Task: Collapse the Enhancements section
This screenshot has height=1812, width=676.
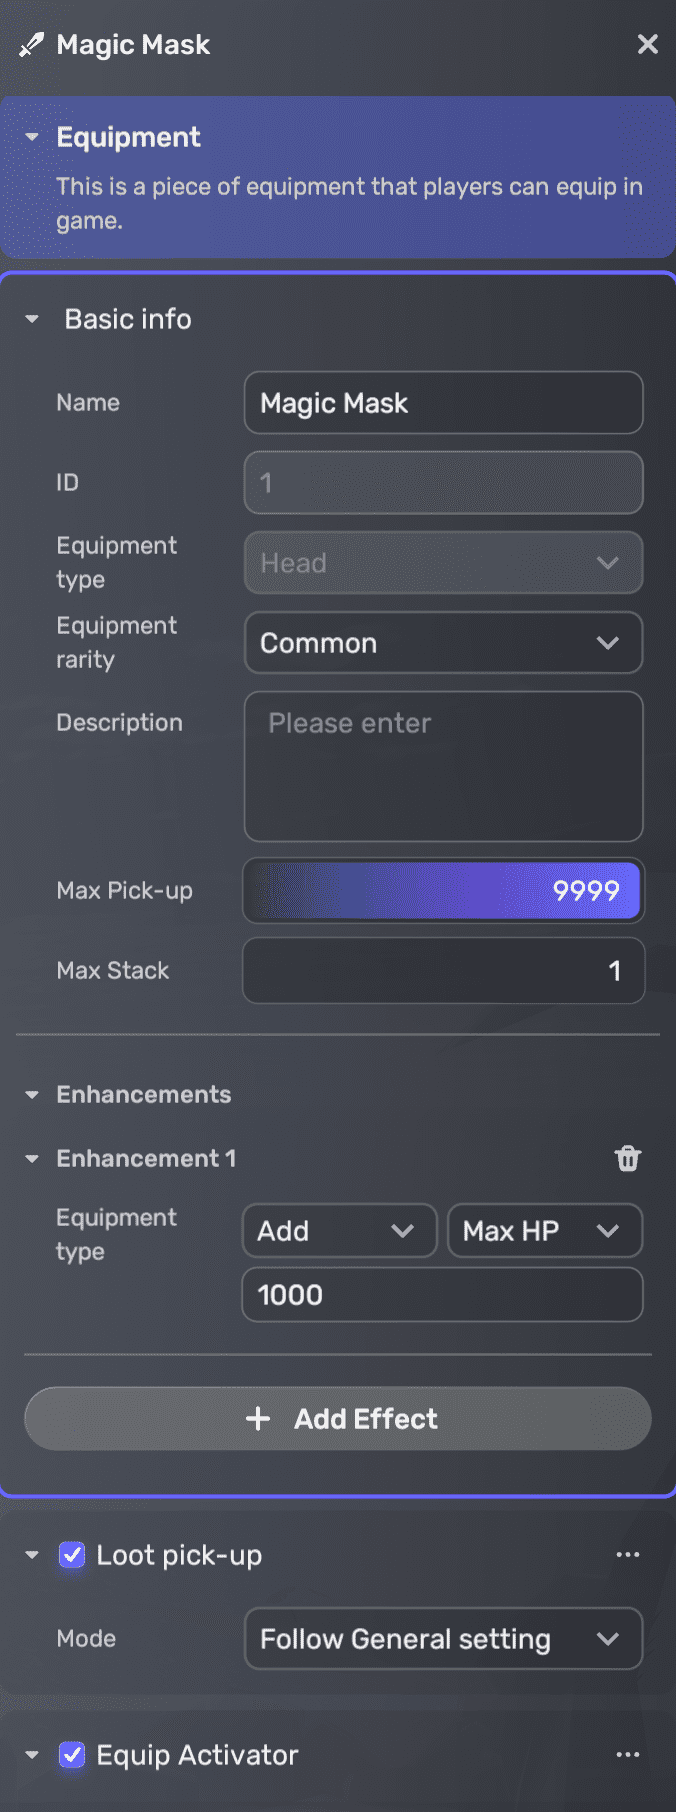Action: pos(31,1094)
